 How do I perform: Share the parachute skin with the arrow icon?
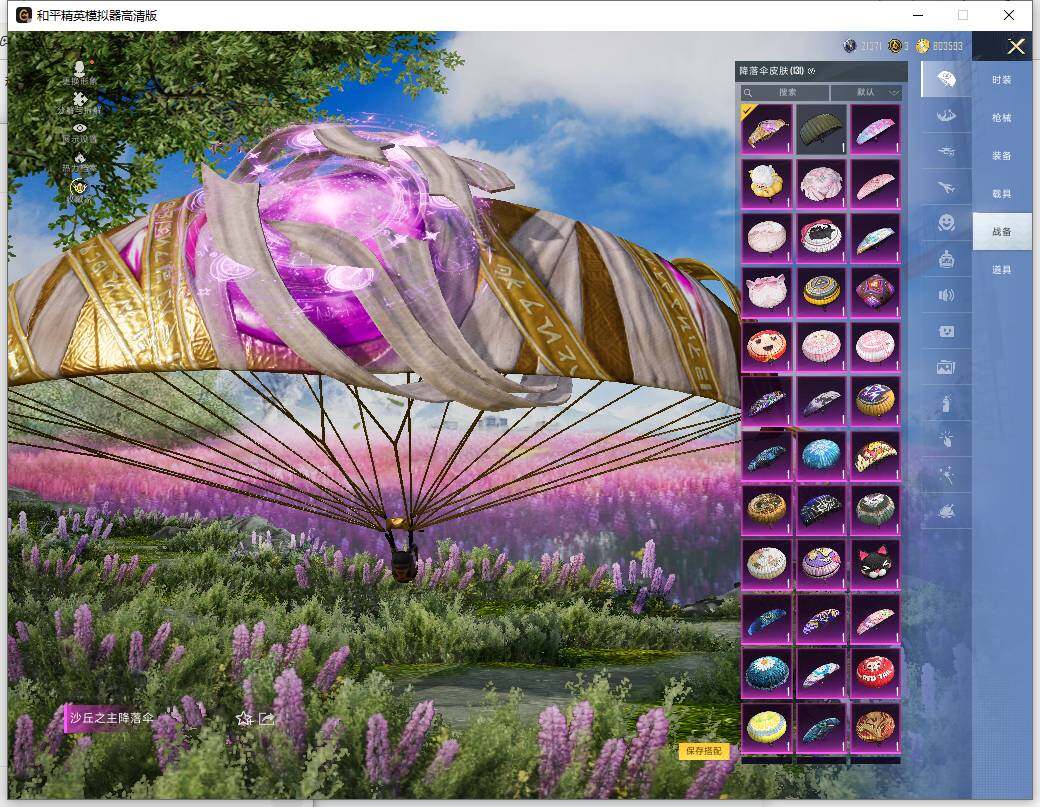(x=267, y=718)
